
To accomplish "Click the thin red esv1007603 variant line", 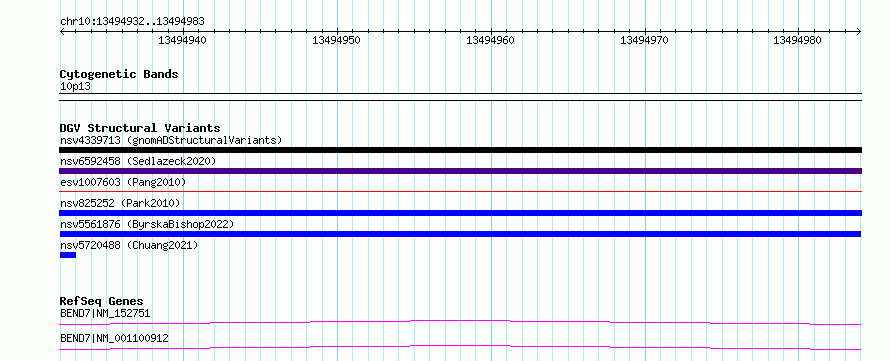I will point(460,192).
